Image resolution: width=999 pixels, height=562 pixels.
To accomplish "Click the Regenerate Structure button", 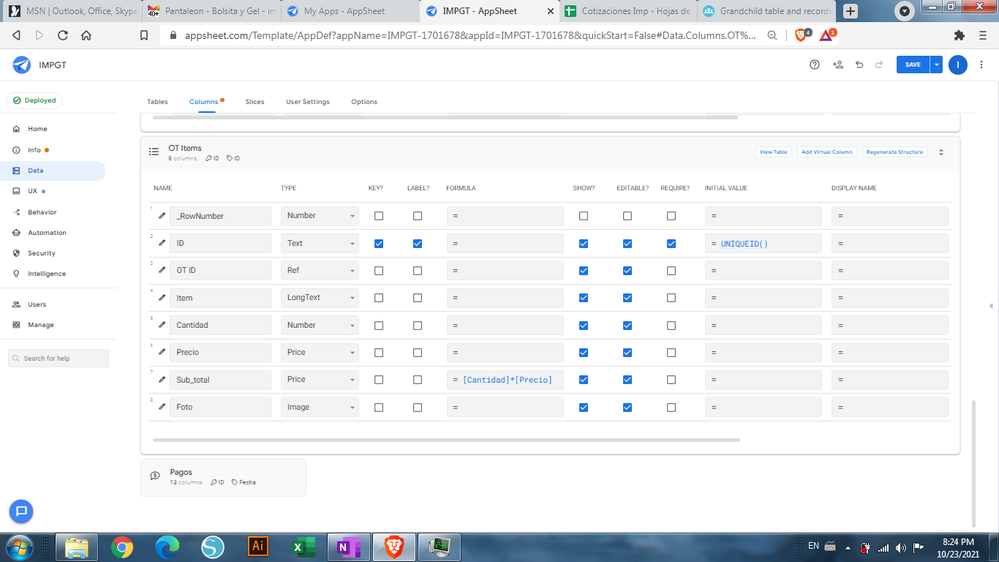I will (x=895, y=152).
